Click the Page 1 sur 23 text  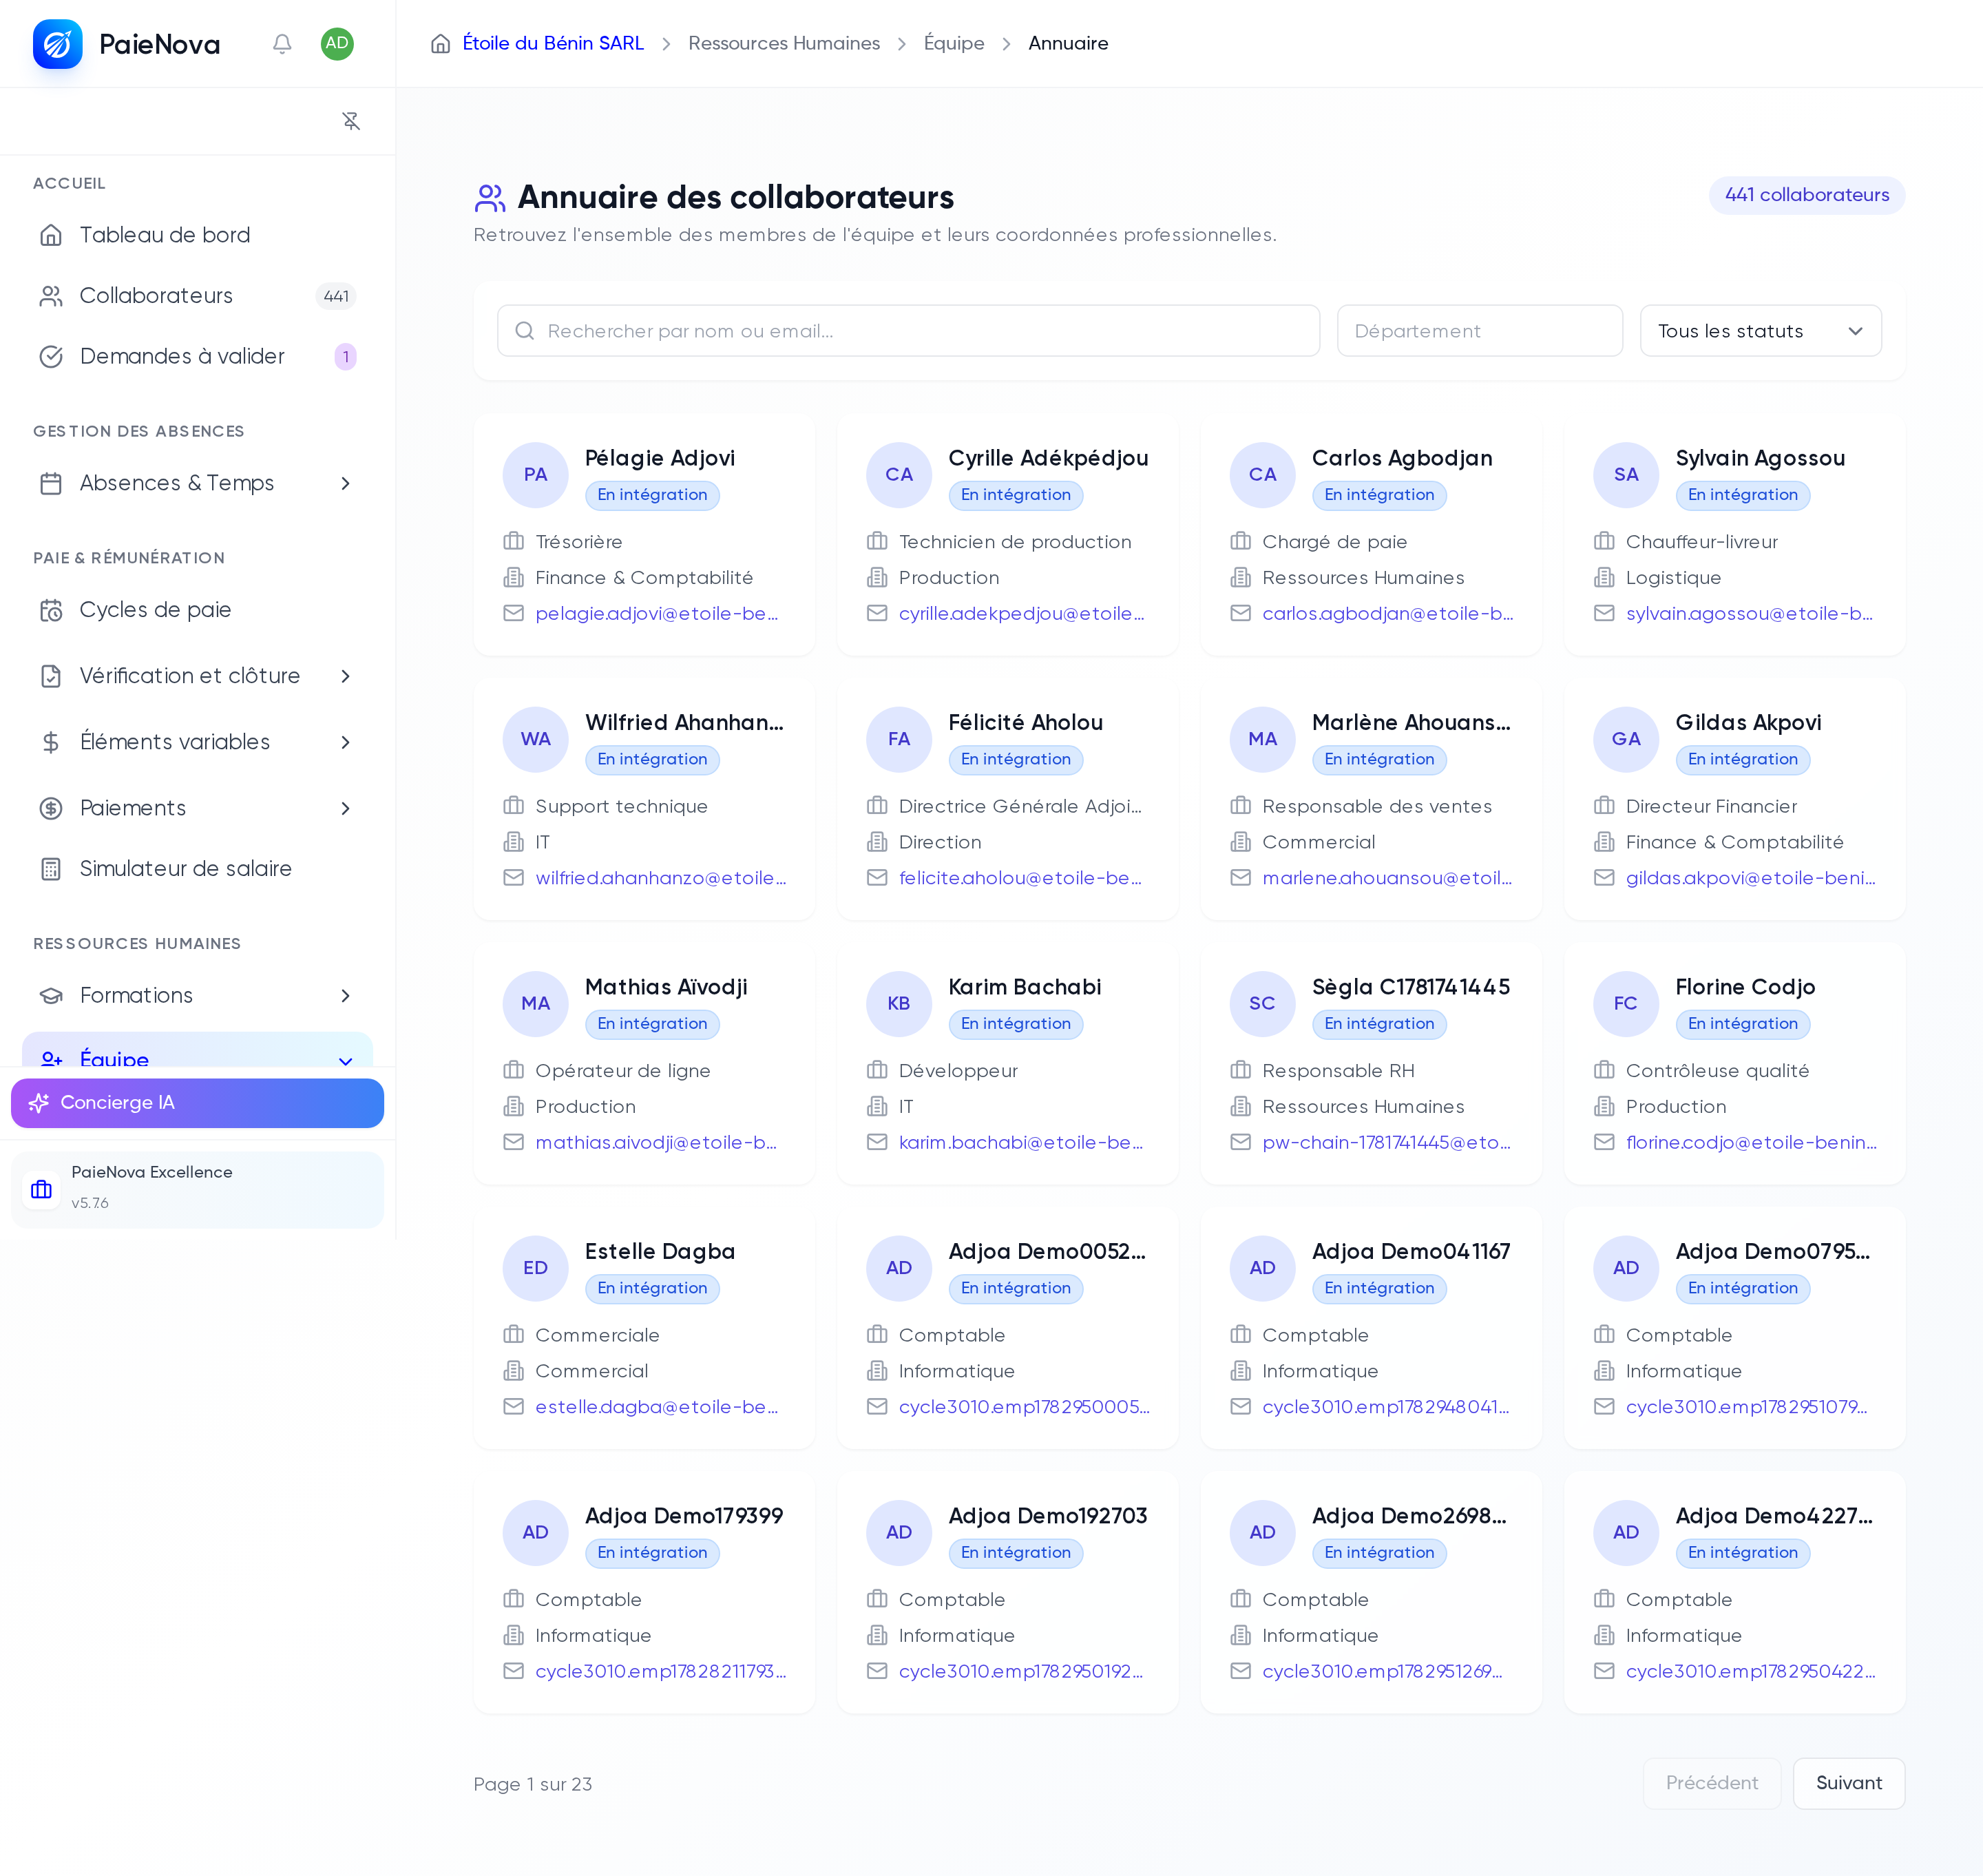532,1785
